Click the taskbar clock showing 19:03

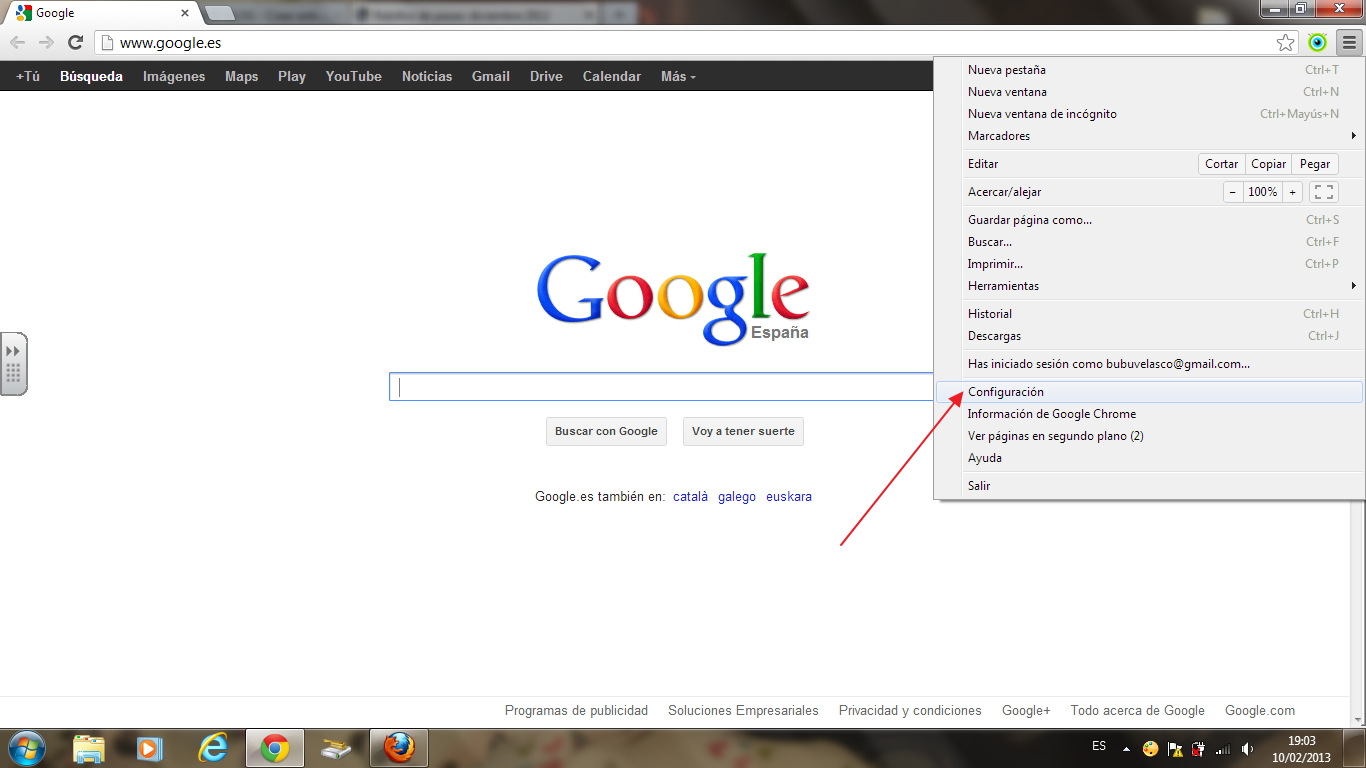coord(1301,749)
